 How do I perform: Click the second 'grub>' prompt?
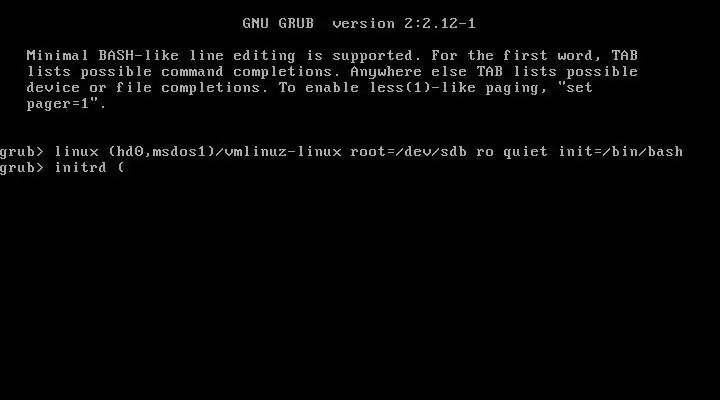point(22,168)
